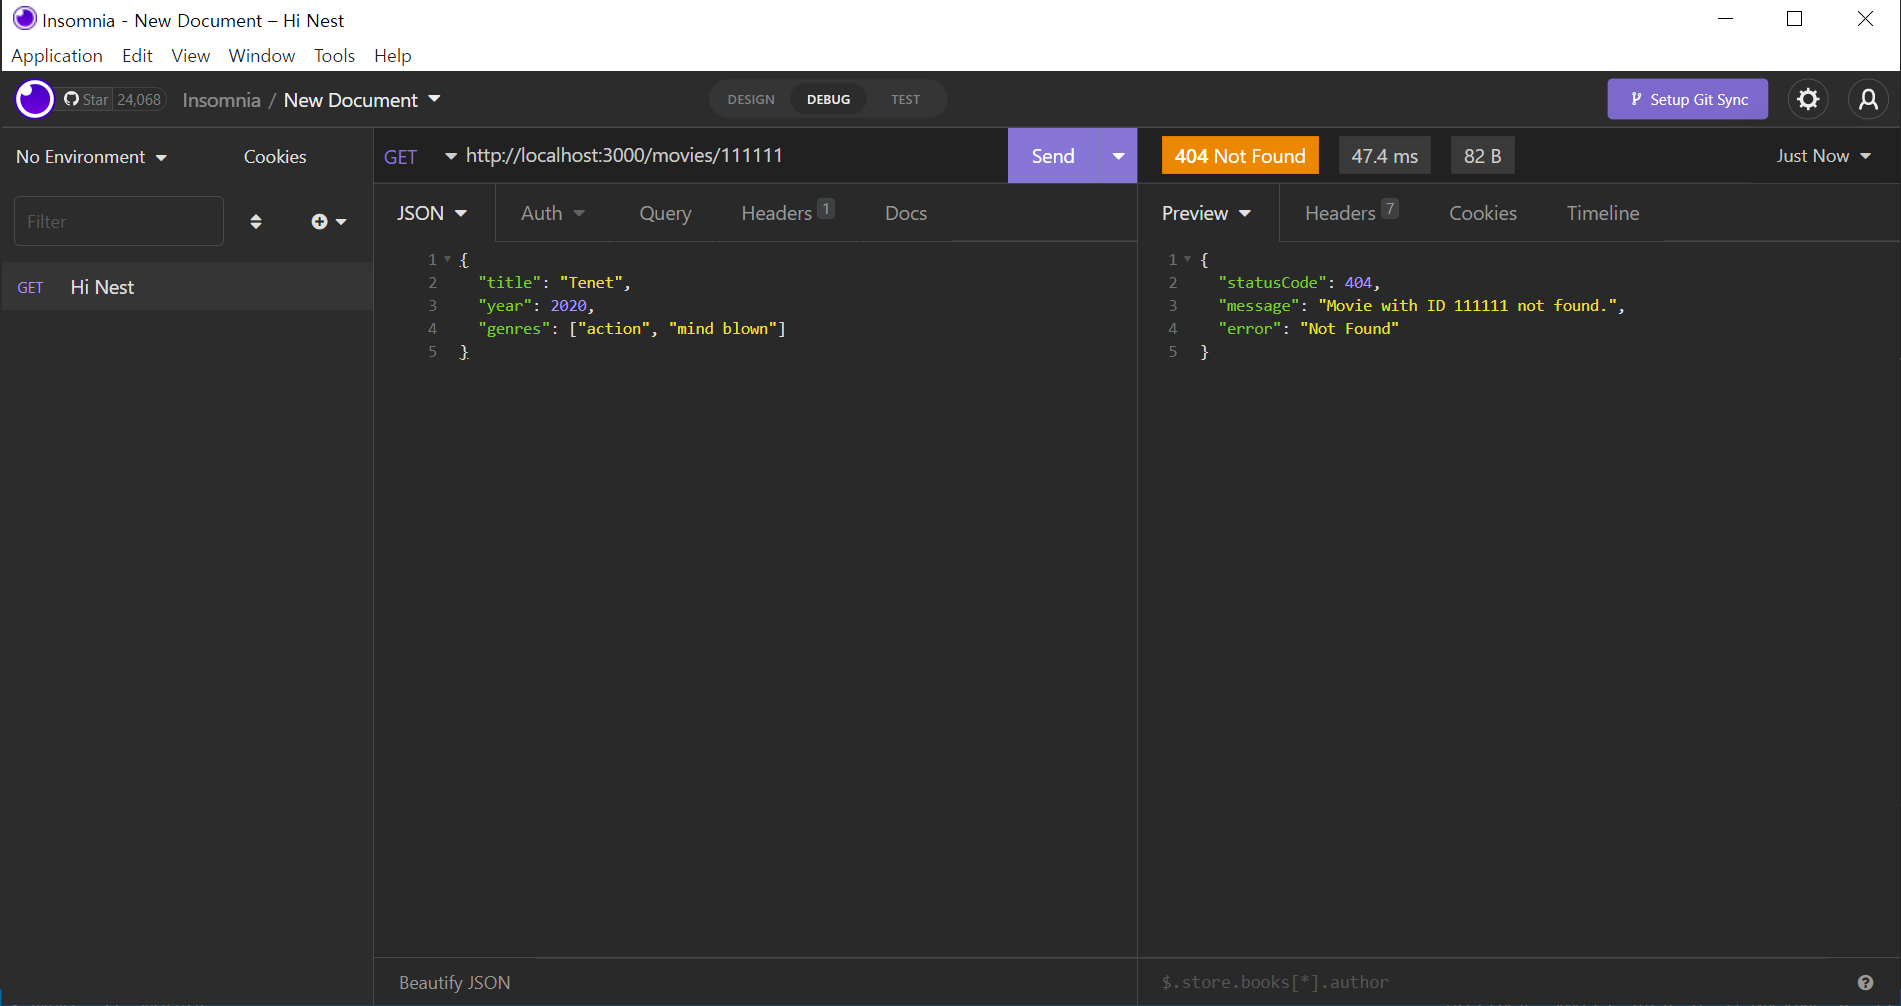Switch to the response Cookies tab

click(x=1483, y=213)
